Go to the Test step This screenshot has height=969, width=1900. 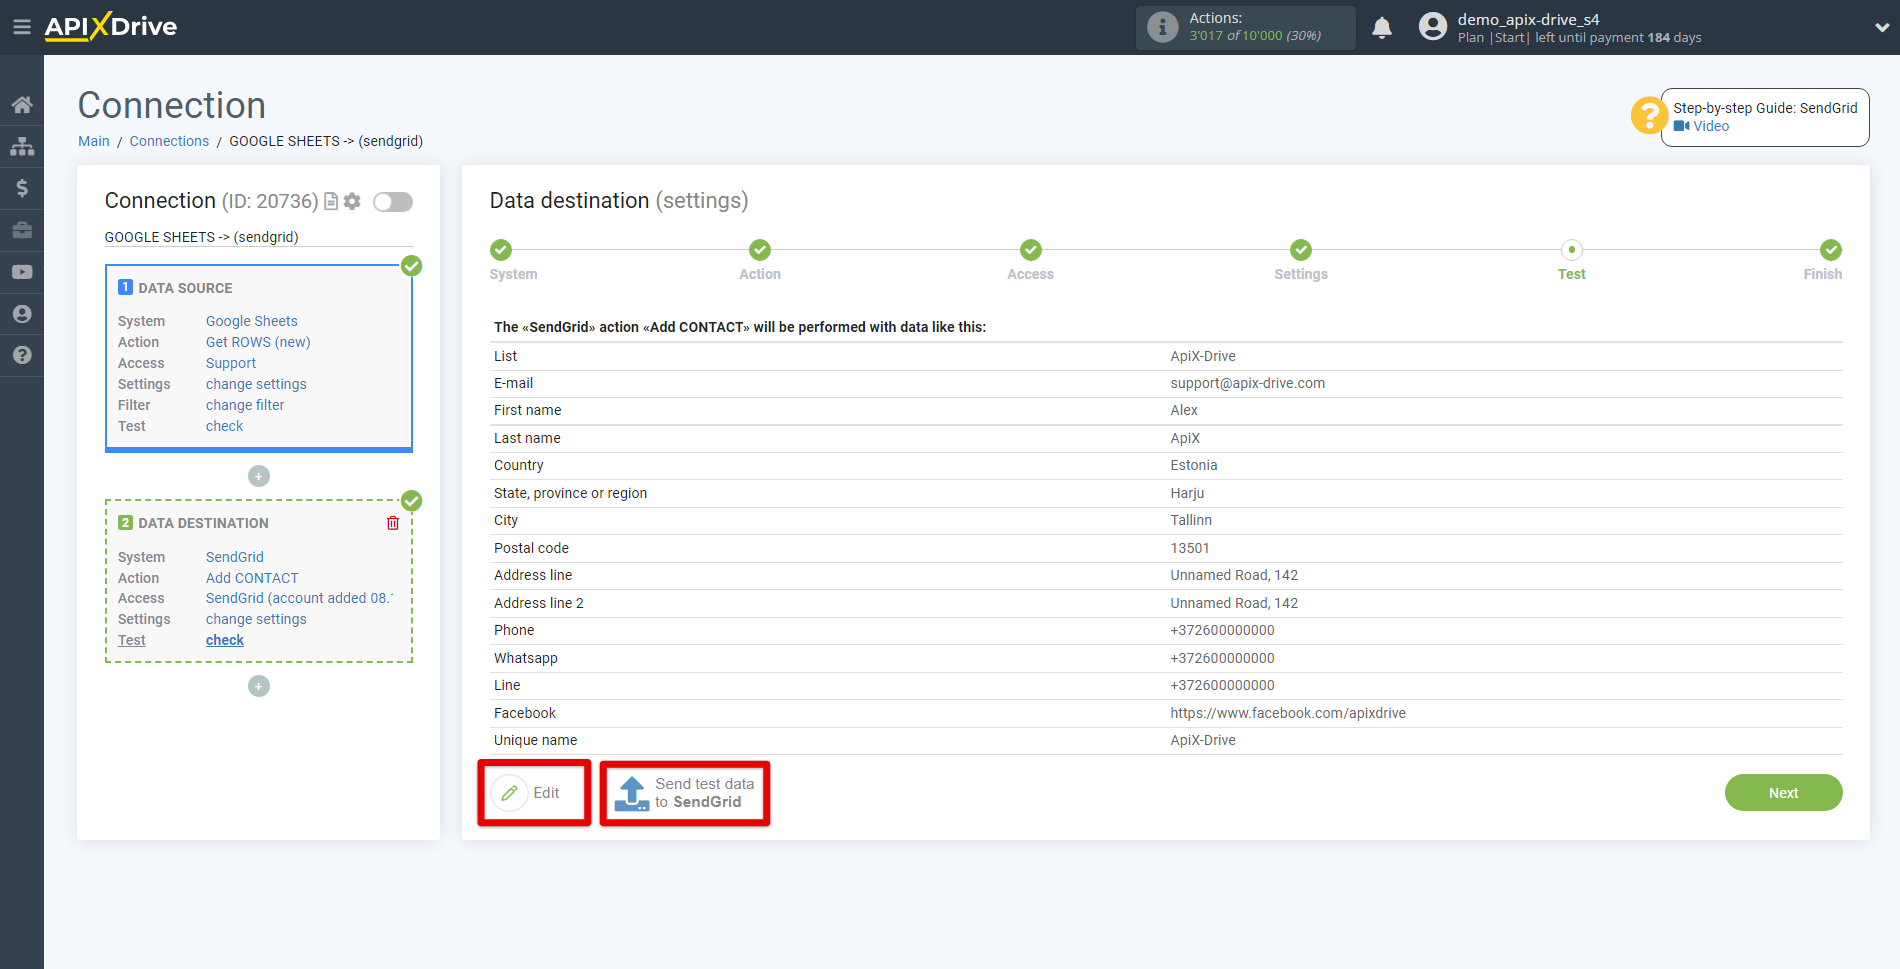click(x=1572, y=261)
